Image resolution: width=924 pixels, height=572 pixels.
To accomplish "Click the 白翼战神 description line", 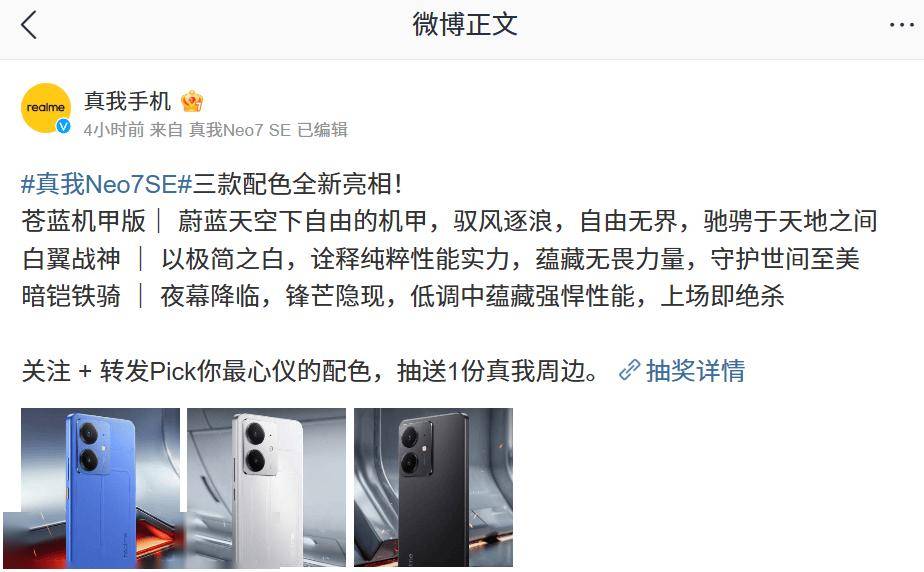I will pos(440,259).
